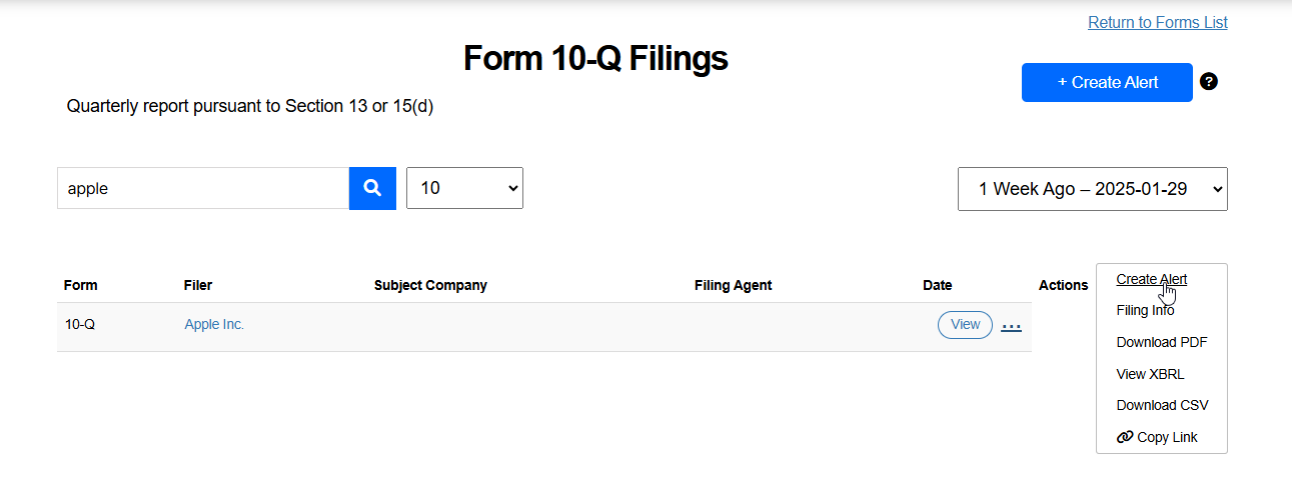Click the Filing Agent column header
This screenshot has width=1292, height=488.
[x=733, y=285]
